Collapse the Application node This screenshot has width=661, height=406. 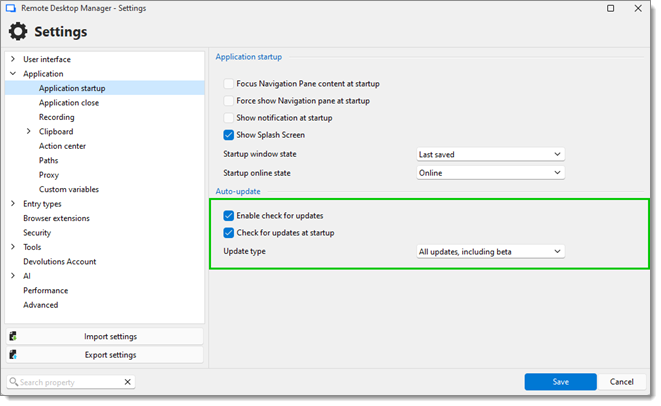(13, 74)
